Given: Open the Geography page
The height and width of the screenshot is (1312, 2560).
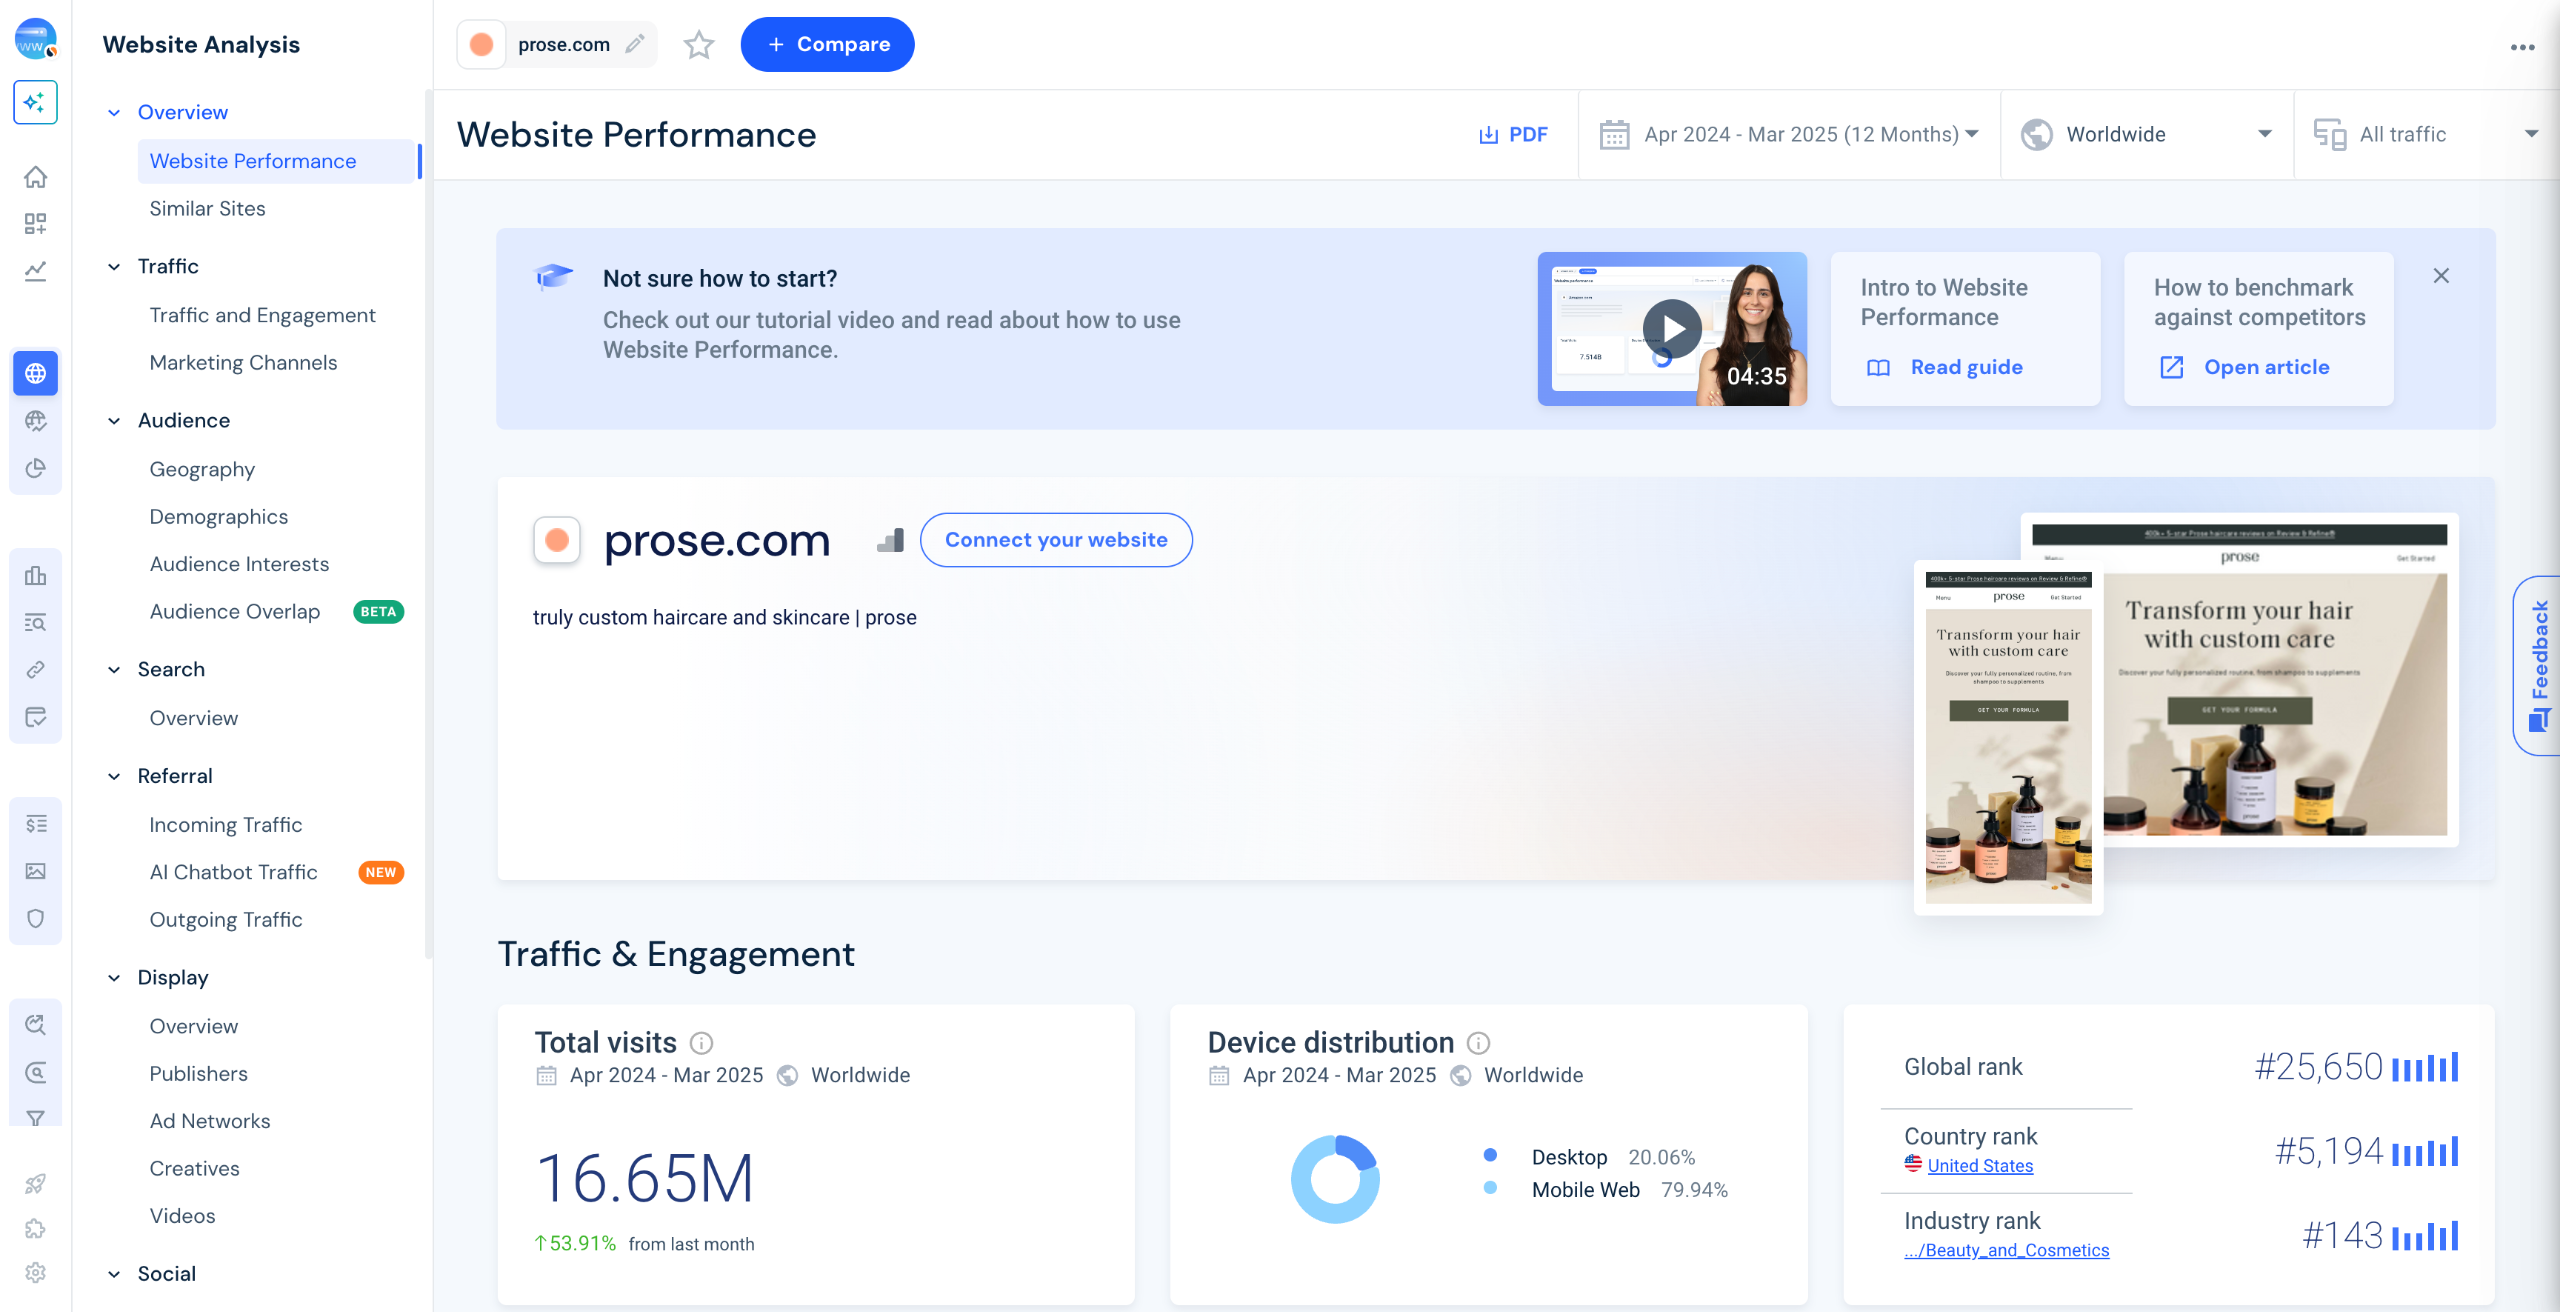Looking at the screenshot, I should (202, 469).
